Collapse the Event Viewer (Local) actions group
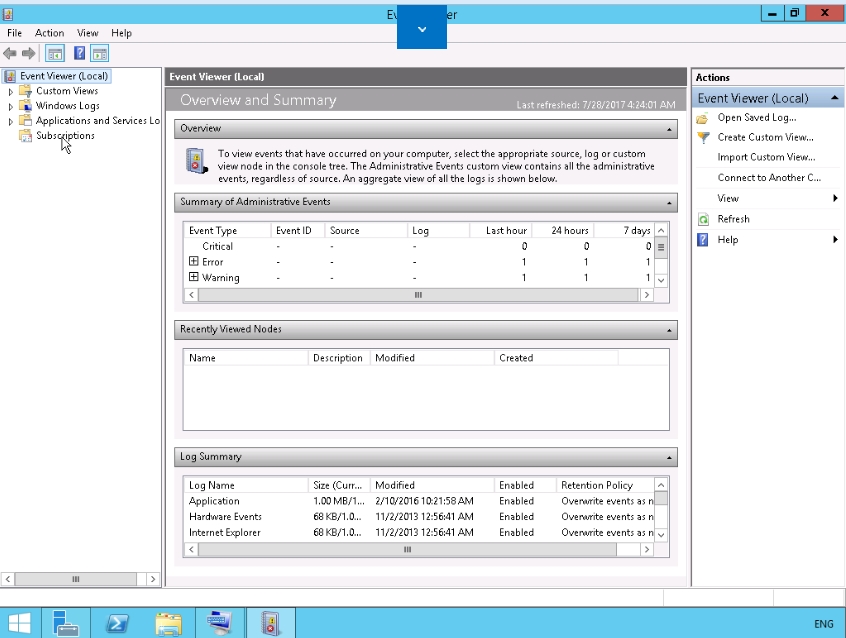Image resolution: width=846 pixels, height=638 pixels. 835,98
